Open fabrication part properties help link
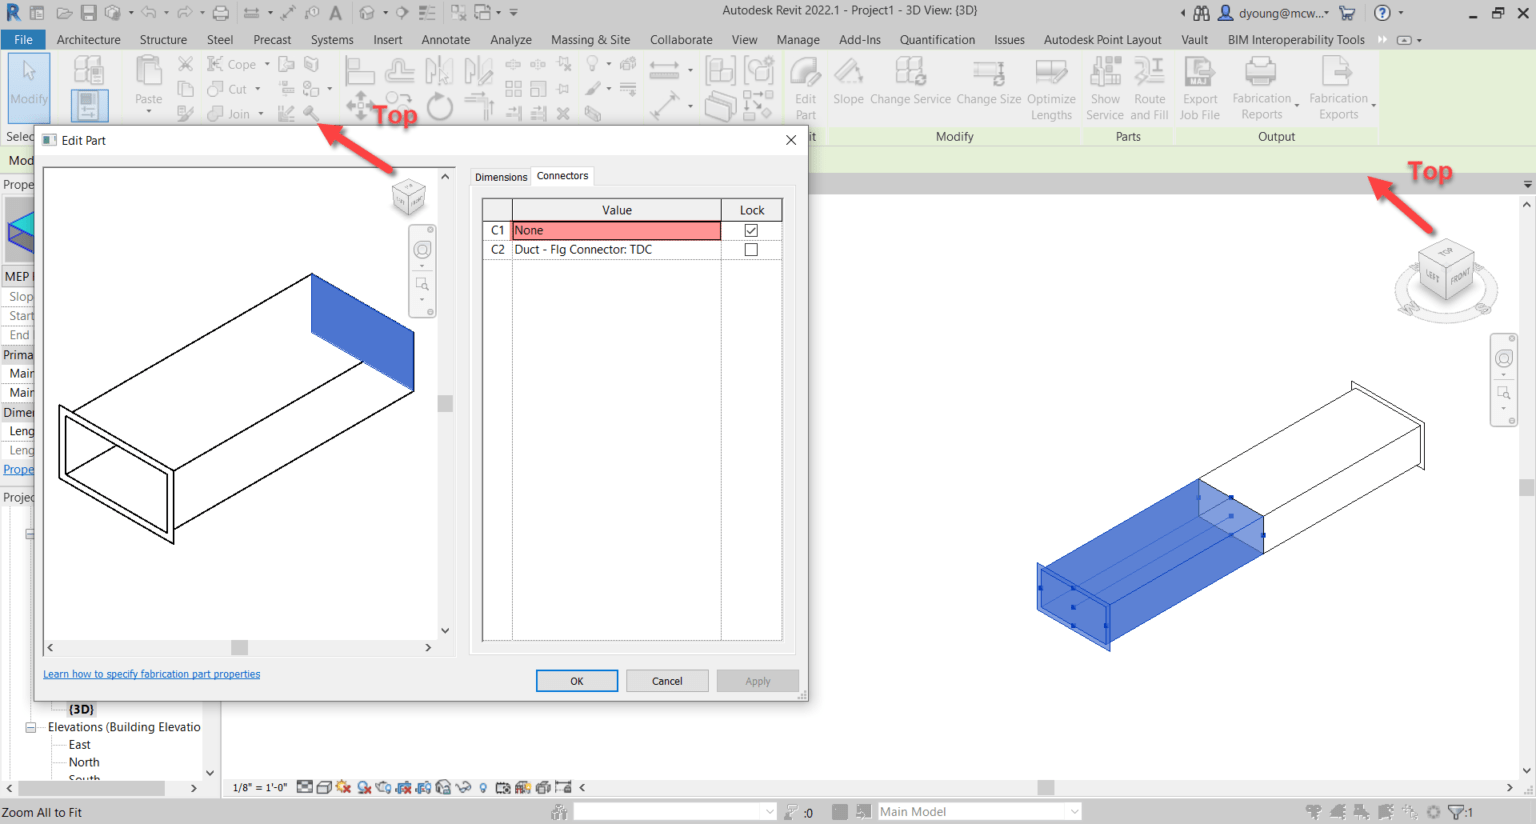The width and height of the screenshot is (1536, 824). click(151, 674)
